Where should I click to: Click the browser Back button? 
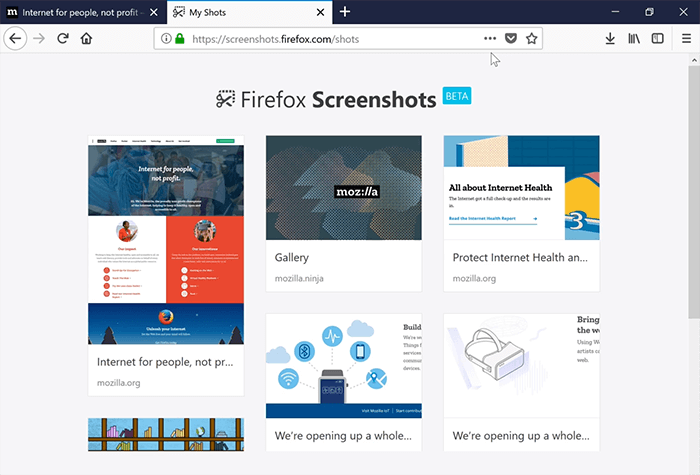tap(14, 39)
